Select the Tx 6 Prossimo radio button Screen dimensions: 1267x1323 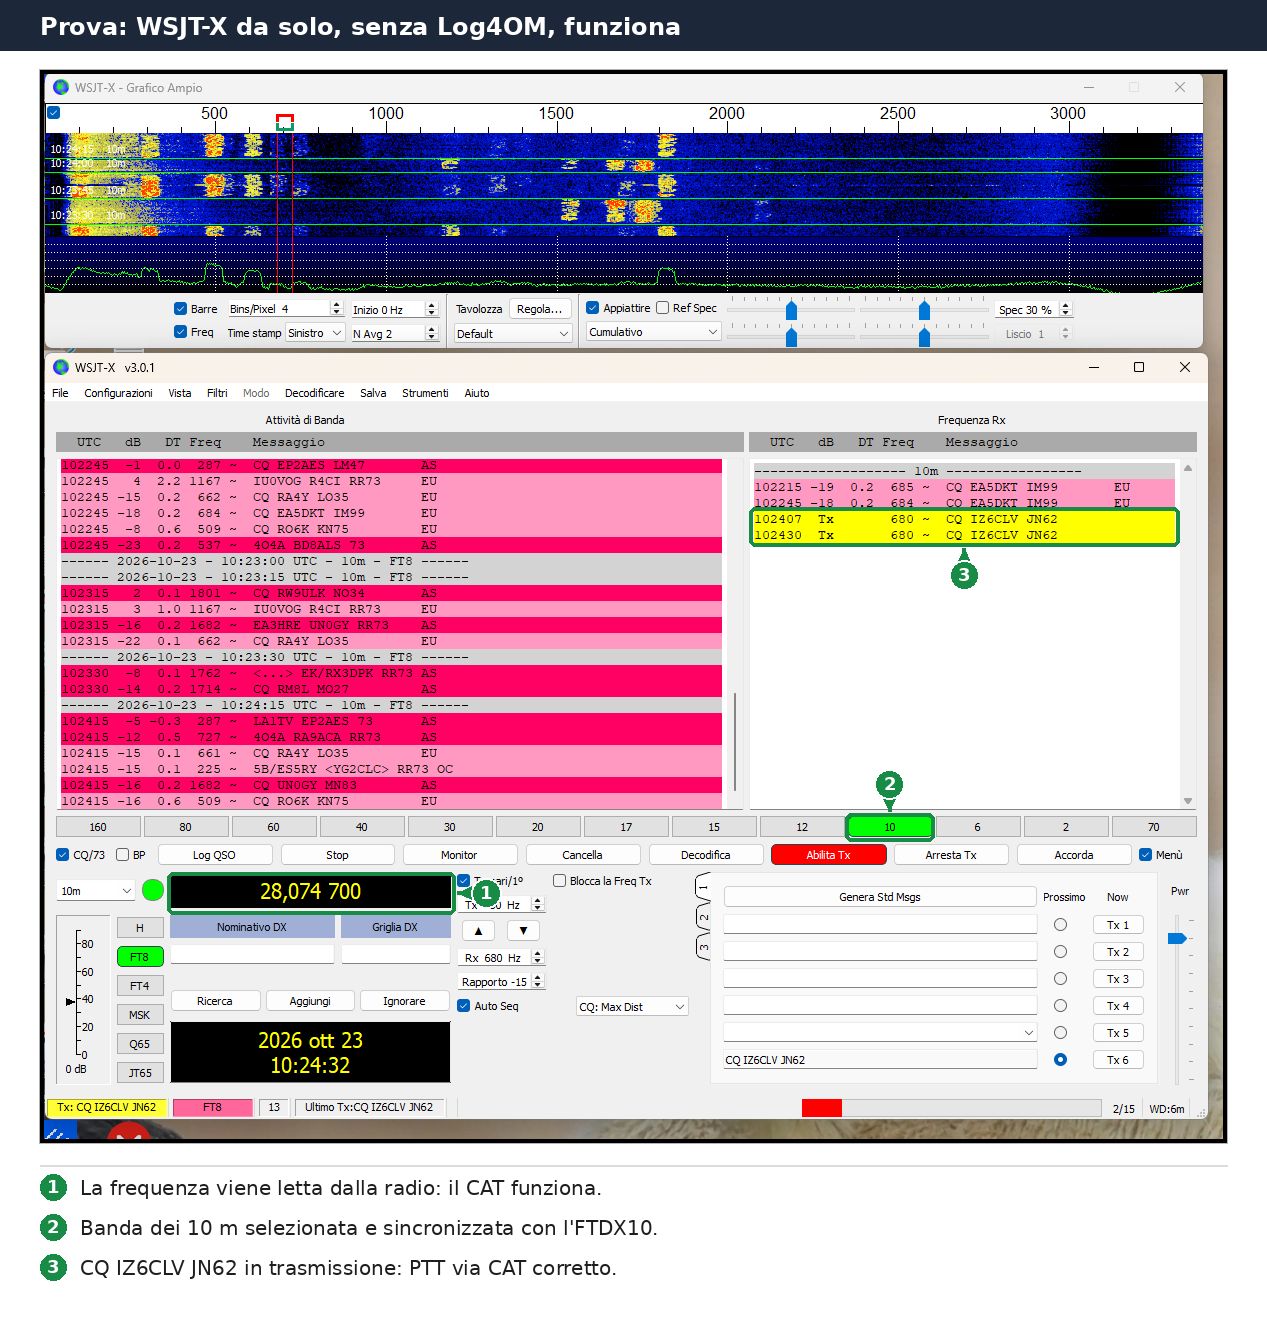[1060, 1060]
